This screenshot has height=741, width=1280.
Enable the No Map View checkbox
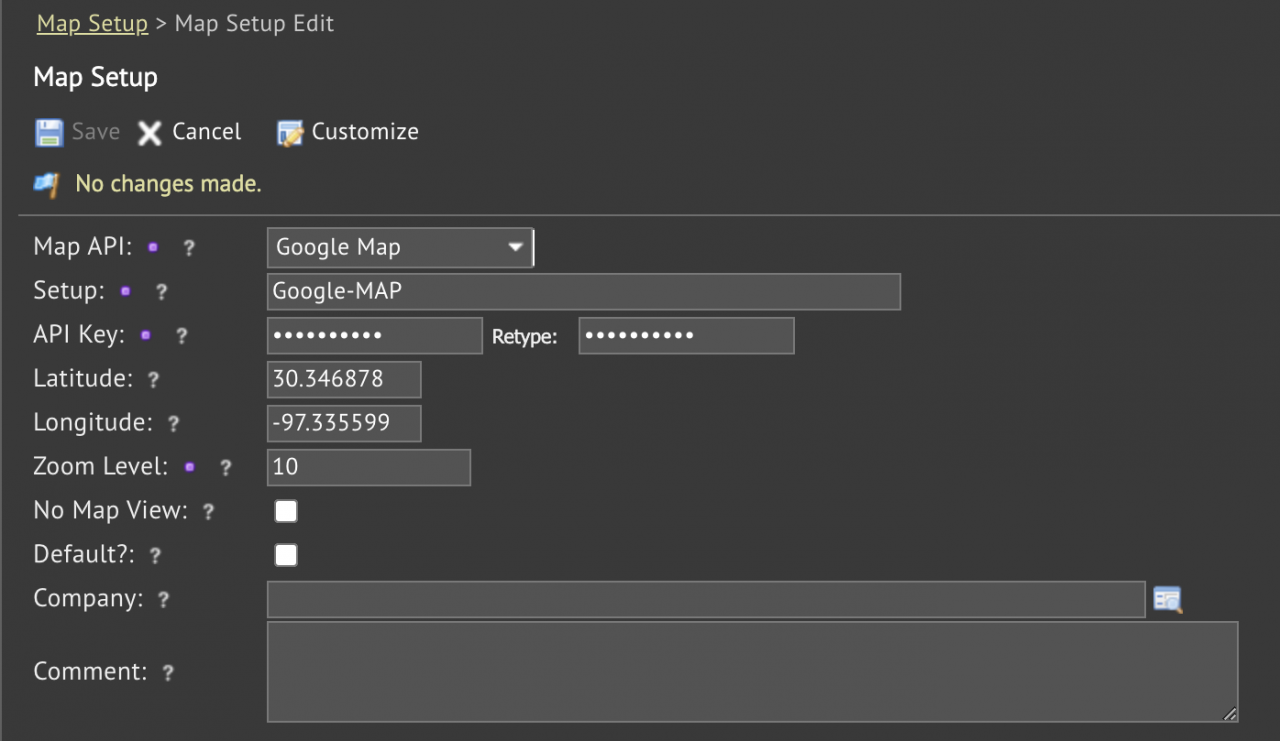point(286,512)
